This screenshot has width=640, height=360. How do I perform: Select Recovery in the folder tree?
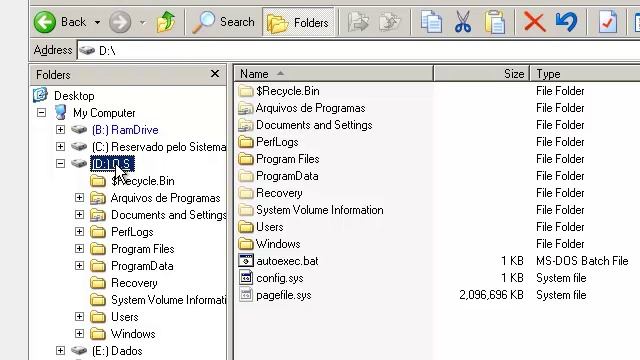[134, 283]
